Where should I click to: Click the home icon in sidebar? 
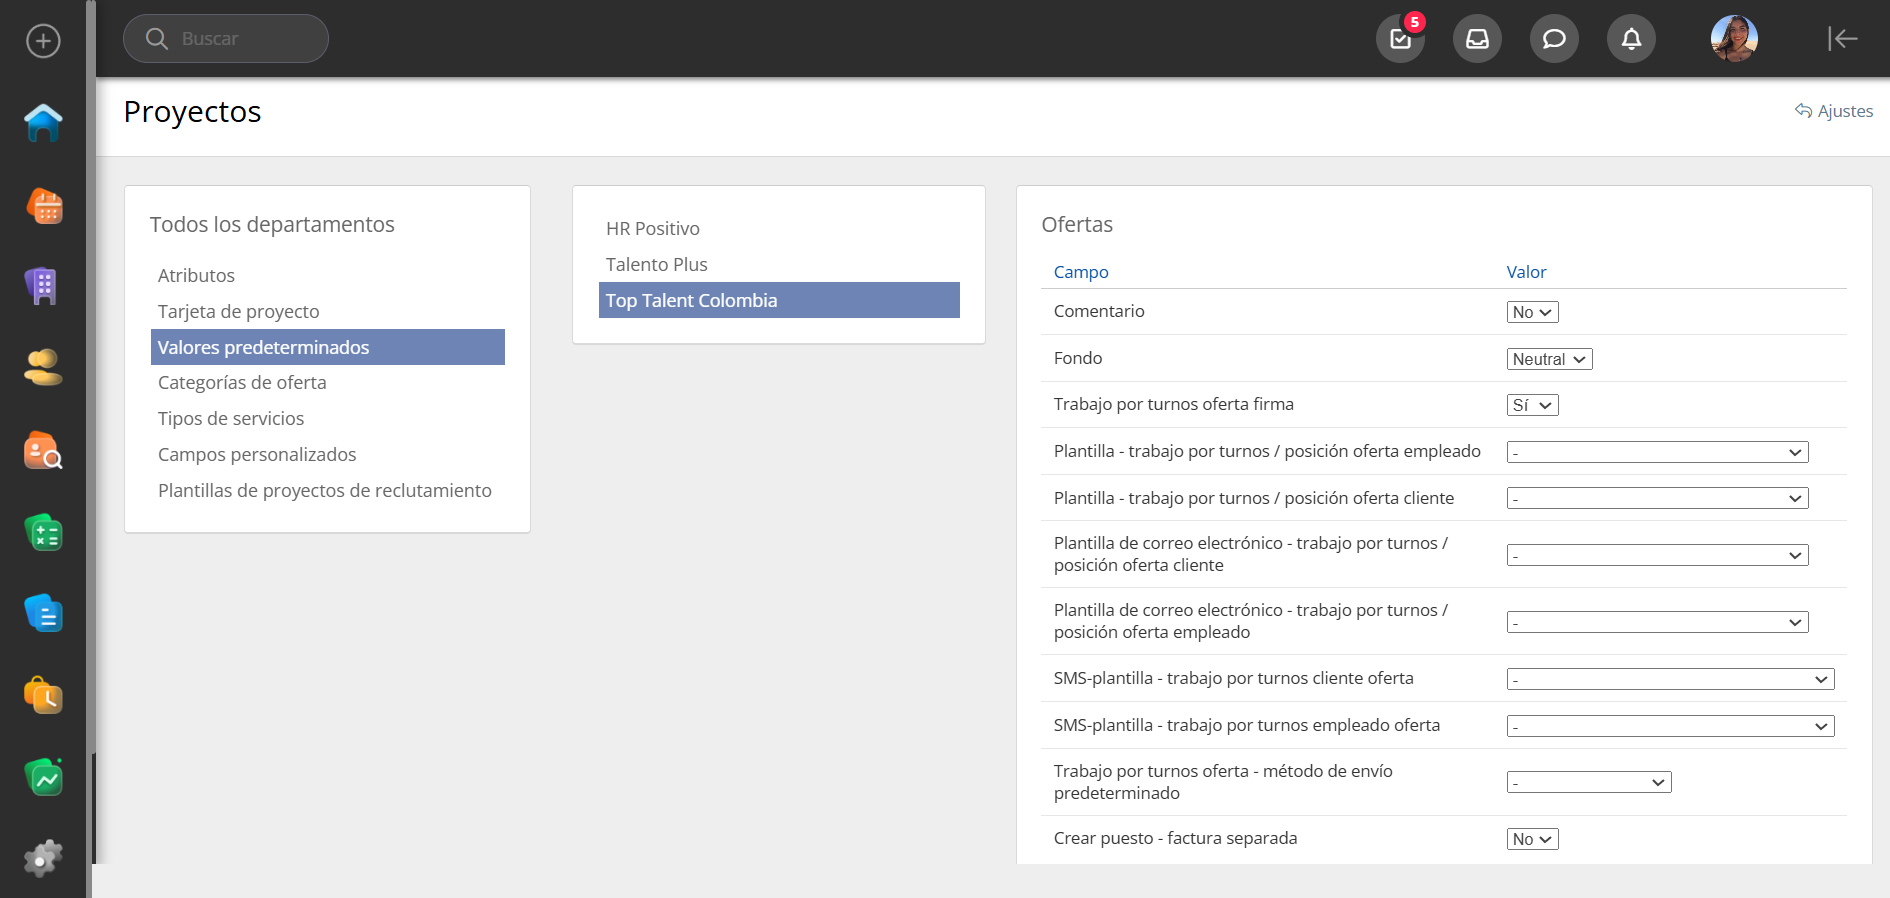click(x=43, y=123)
